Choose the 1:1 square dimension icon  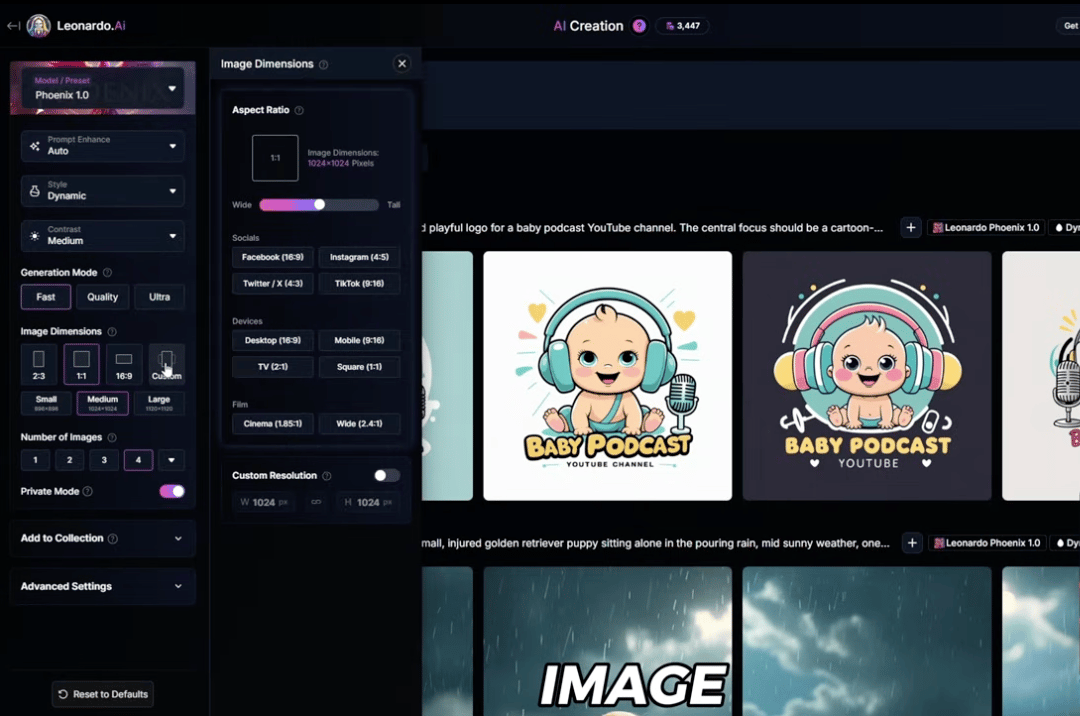pyautogui.click(x=81, y=364)
